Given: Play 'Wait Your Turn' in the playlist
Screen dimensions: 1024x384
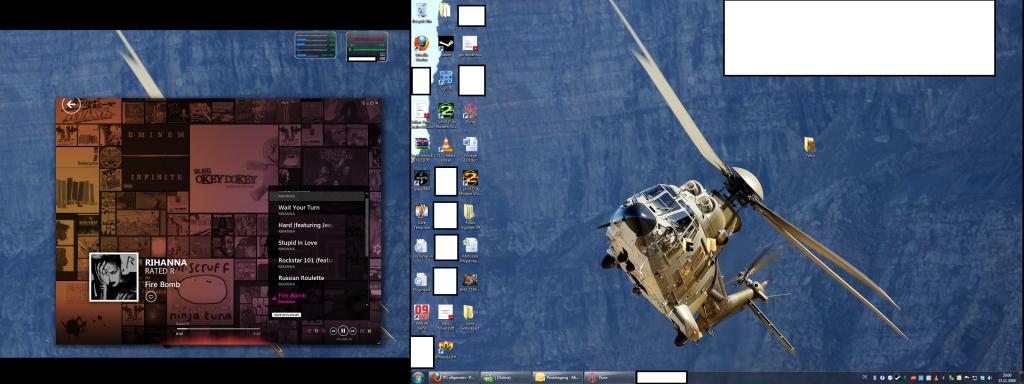Looking at the screenshot, I should tap(316, 209).
